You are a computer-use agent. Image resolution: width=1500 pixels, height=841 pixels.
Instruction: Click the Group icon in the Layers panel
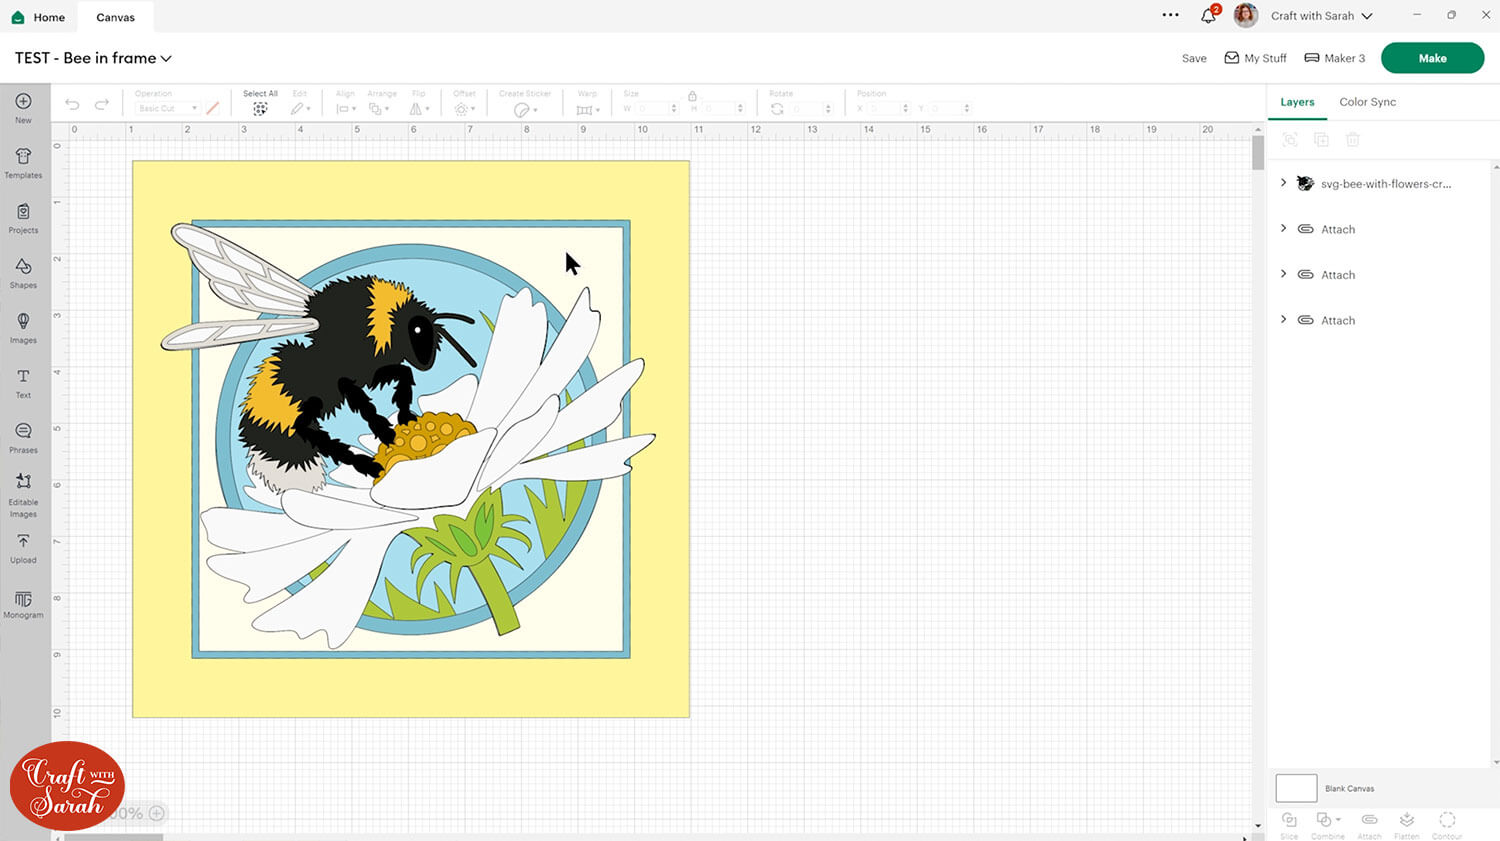tap(1290, 140)
